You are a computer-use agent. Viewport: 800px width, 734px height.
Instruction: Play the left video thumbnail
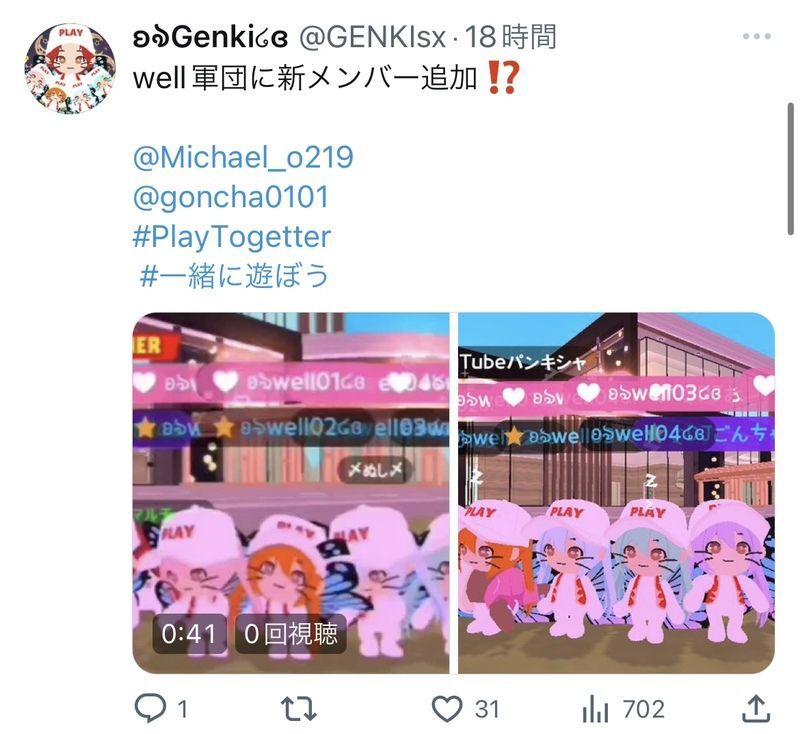(291, 493)
